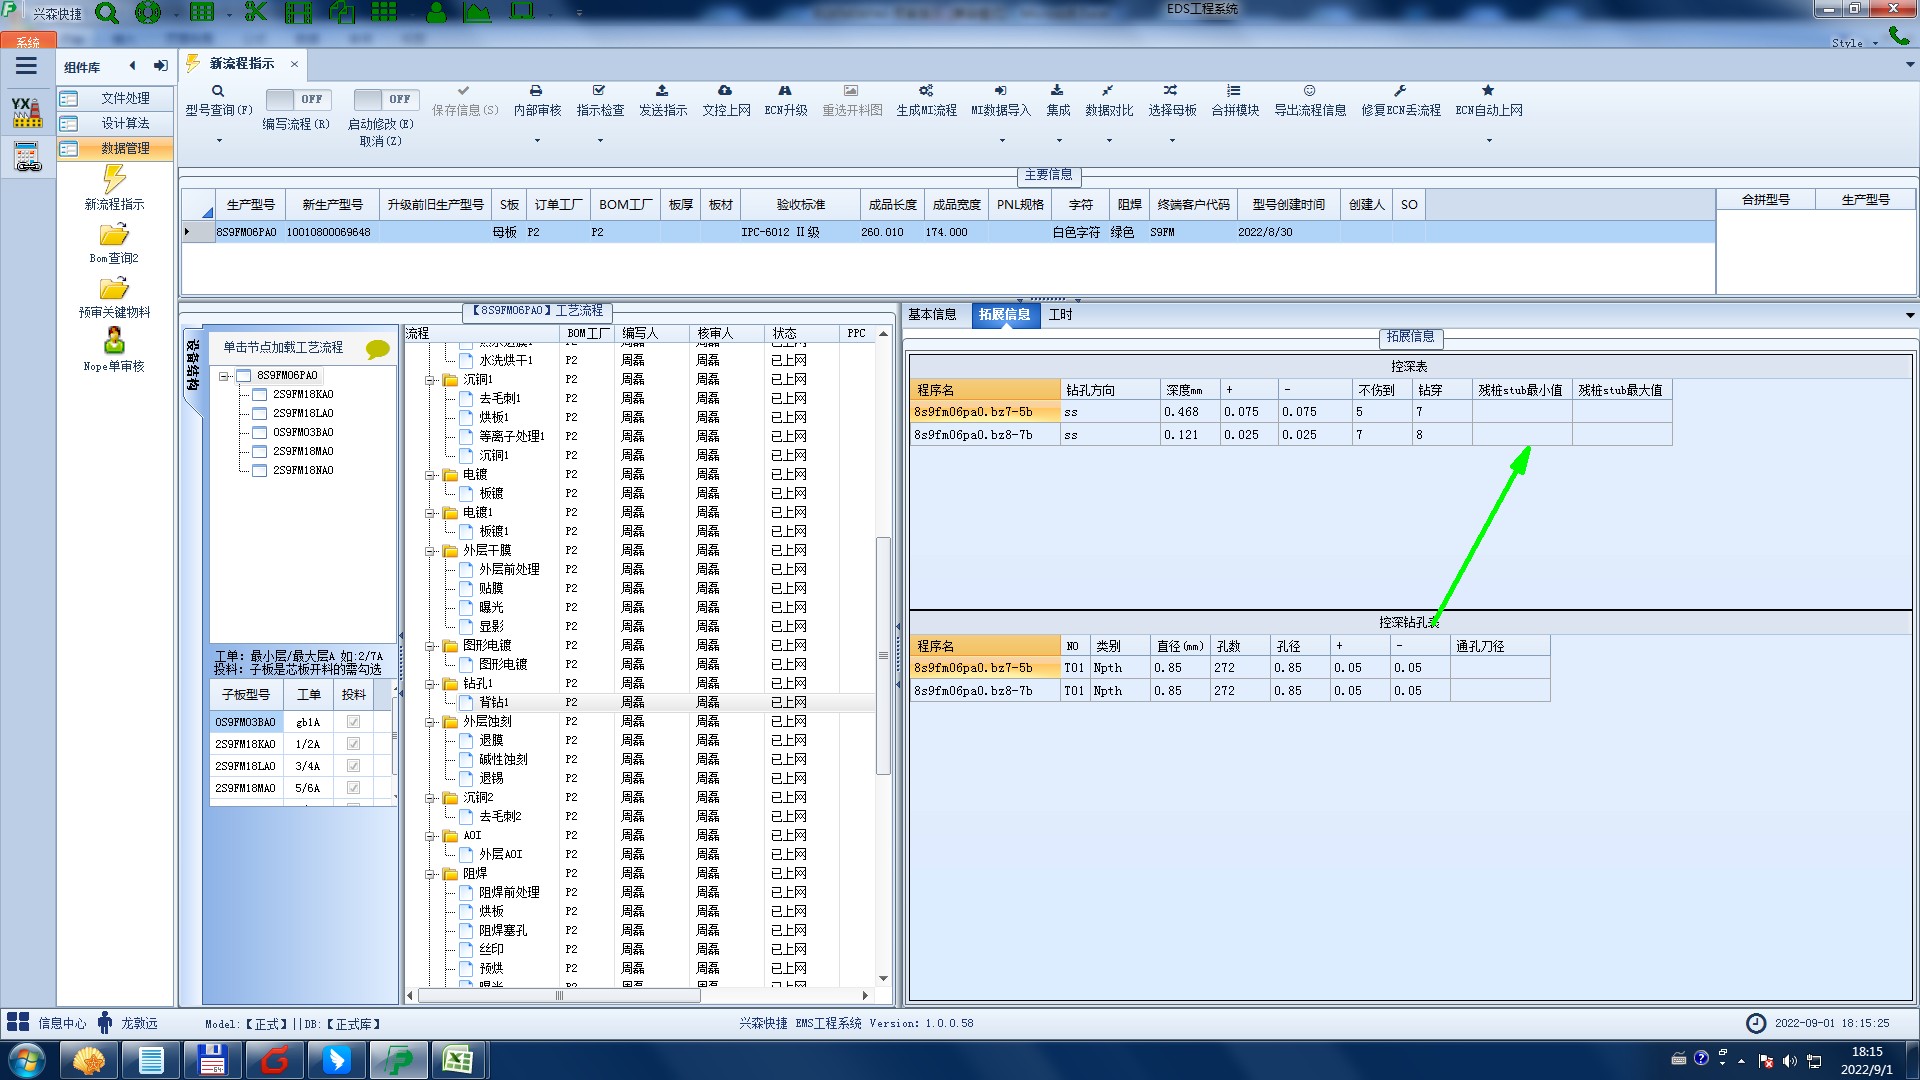Select the 生成MI流程 gears icon

click(926, 91)
